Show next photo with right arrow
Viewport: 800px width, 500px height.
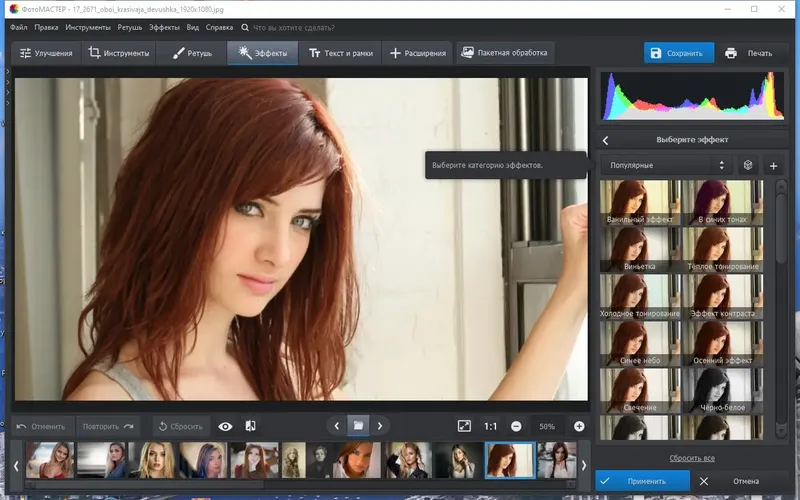pyautogui.click(x=380, y=426)
